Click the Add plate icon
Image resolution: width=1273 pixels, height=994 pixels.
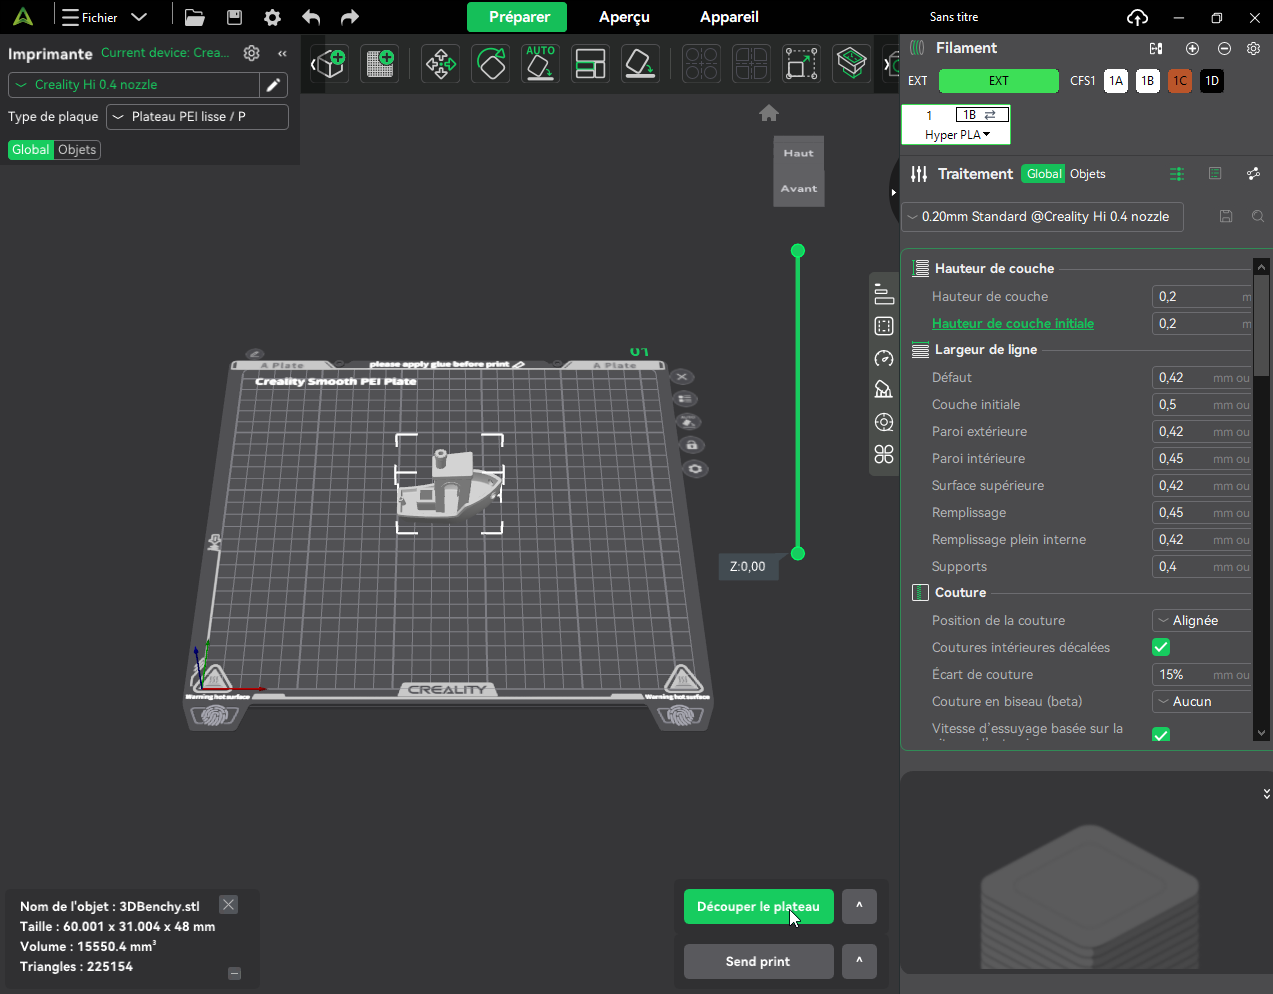(x=380, y=64)
